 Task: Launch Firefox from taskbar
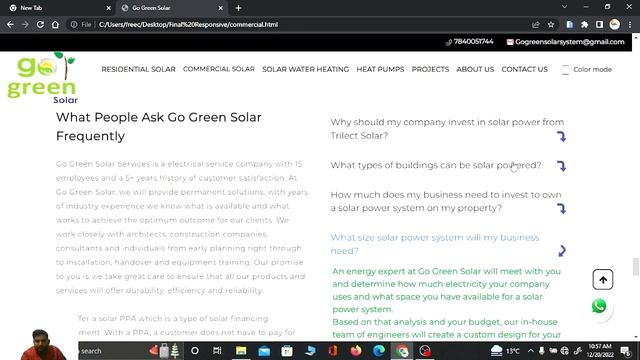pyautogui.click(x=356, y=351)
